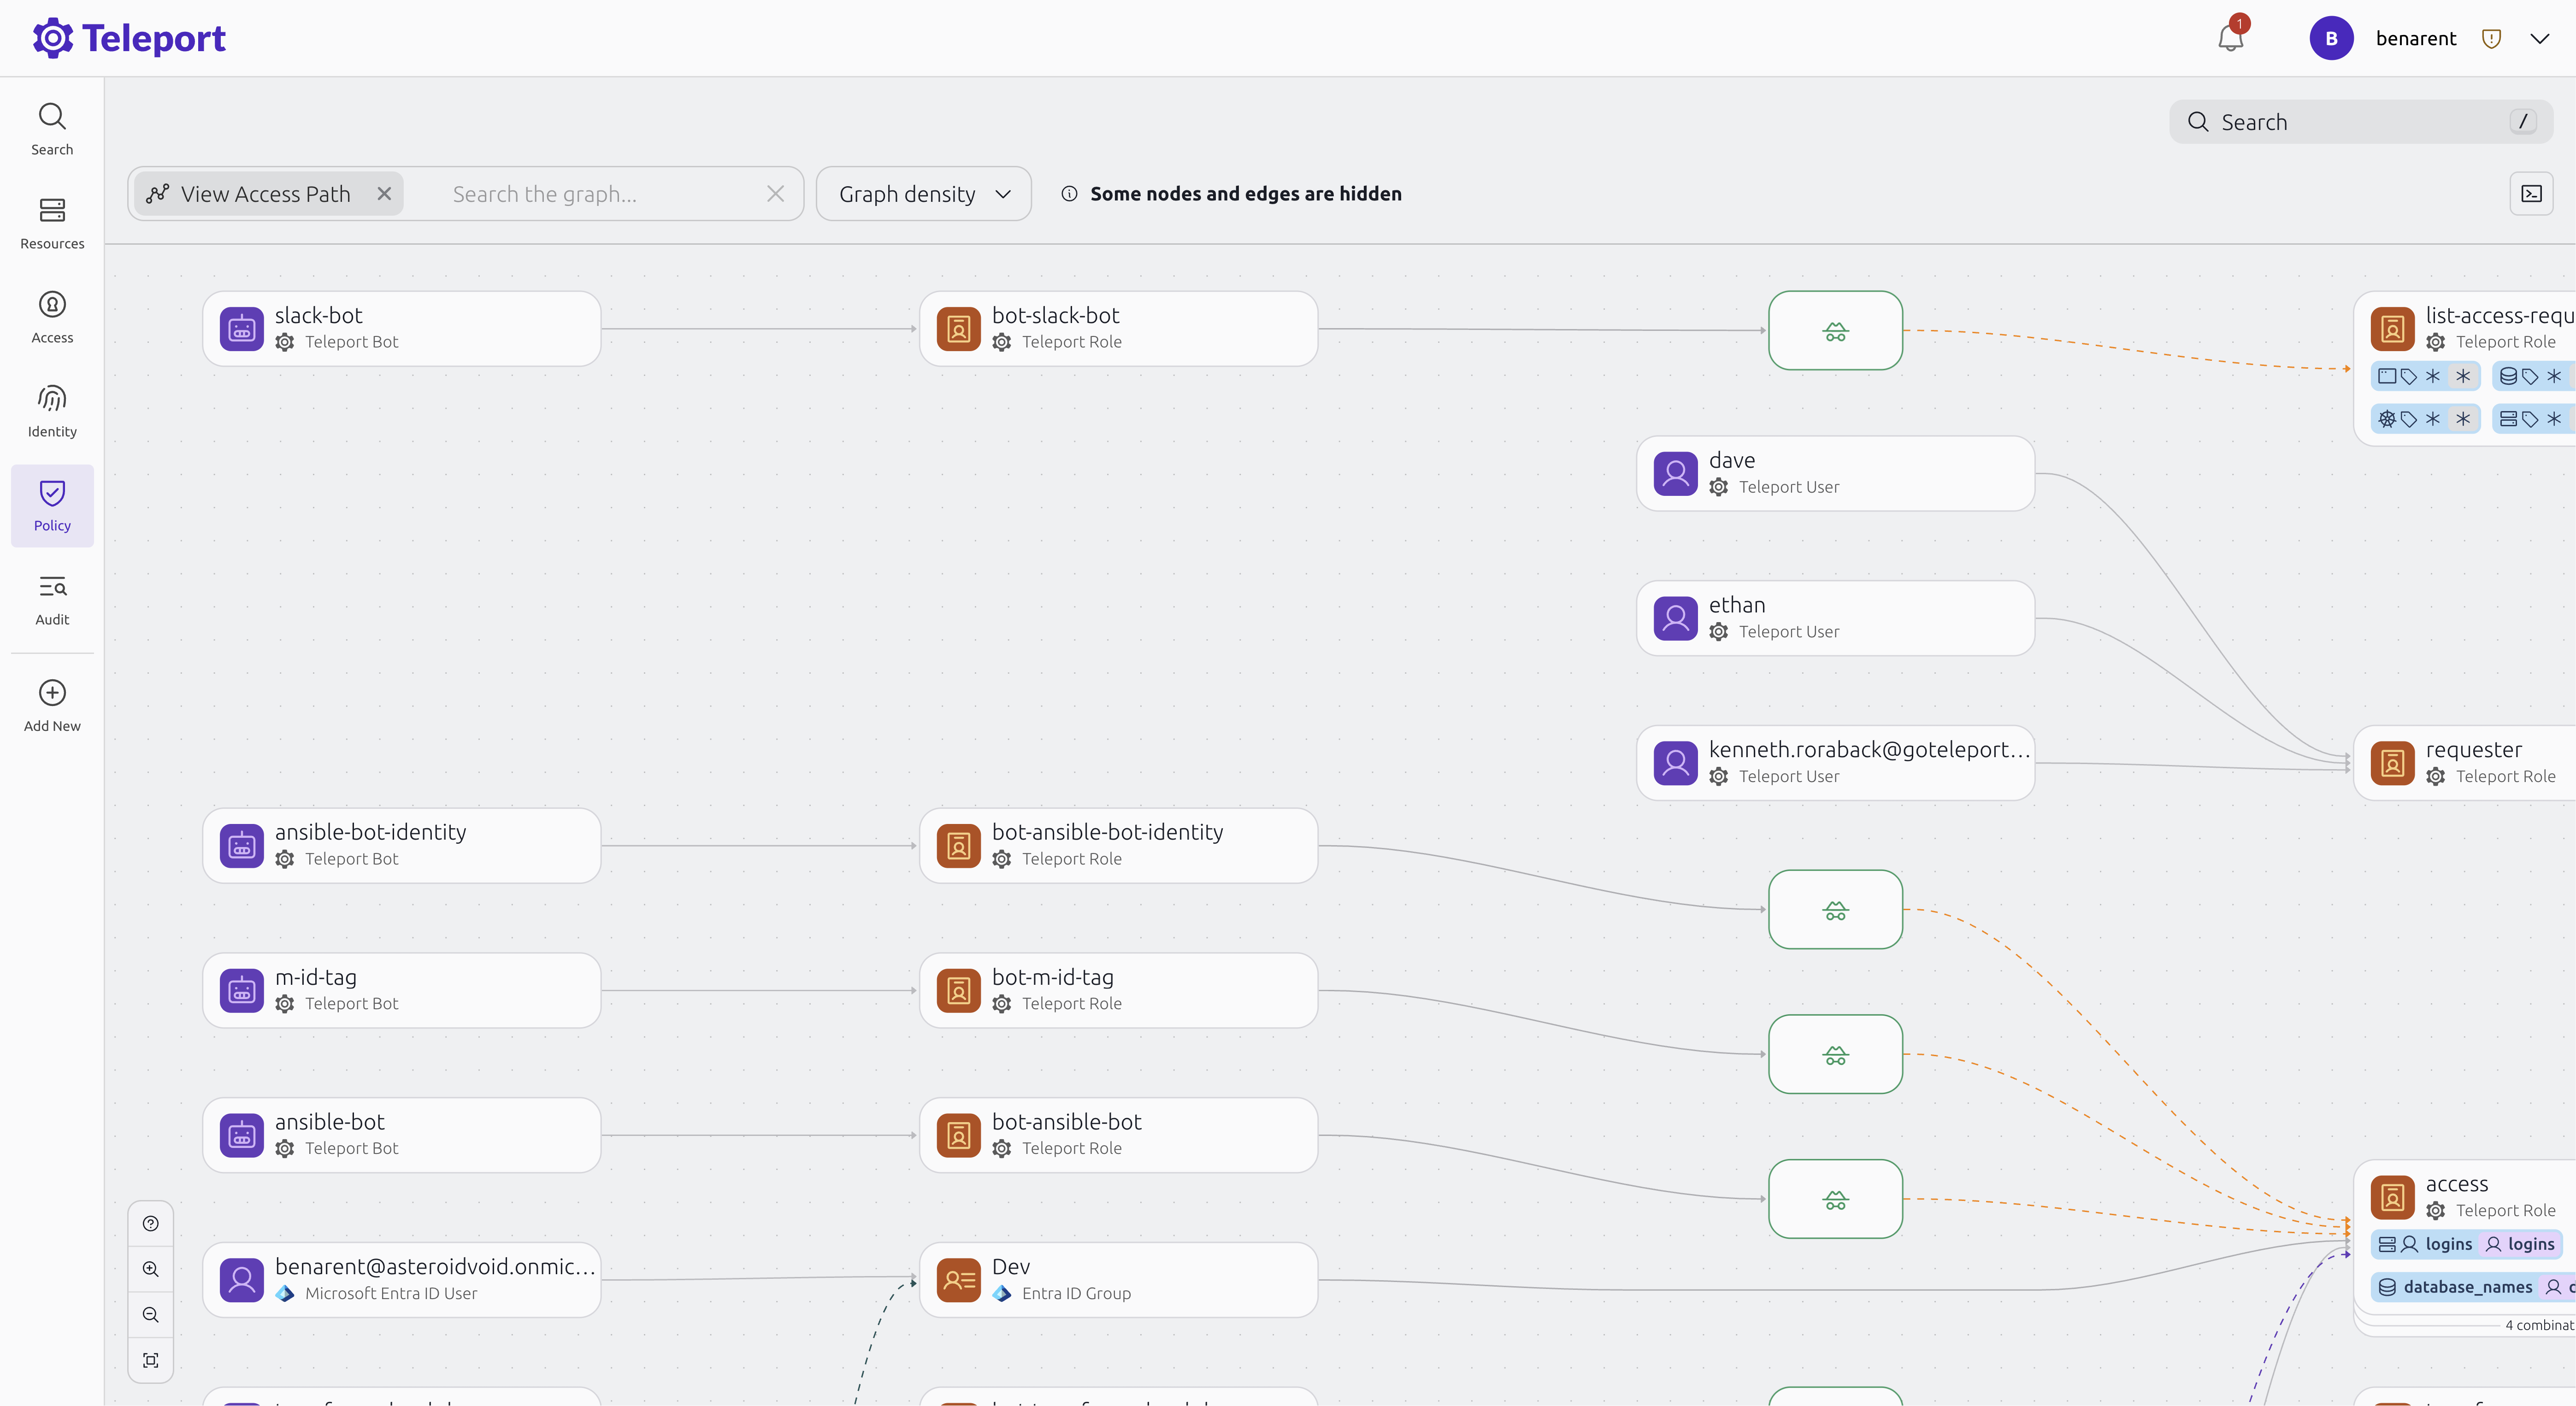Select the hidden node after bot-ansible-bot
The height and width of the screenshot is (1406, 2576).
[1835, 1199]
